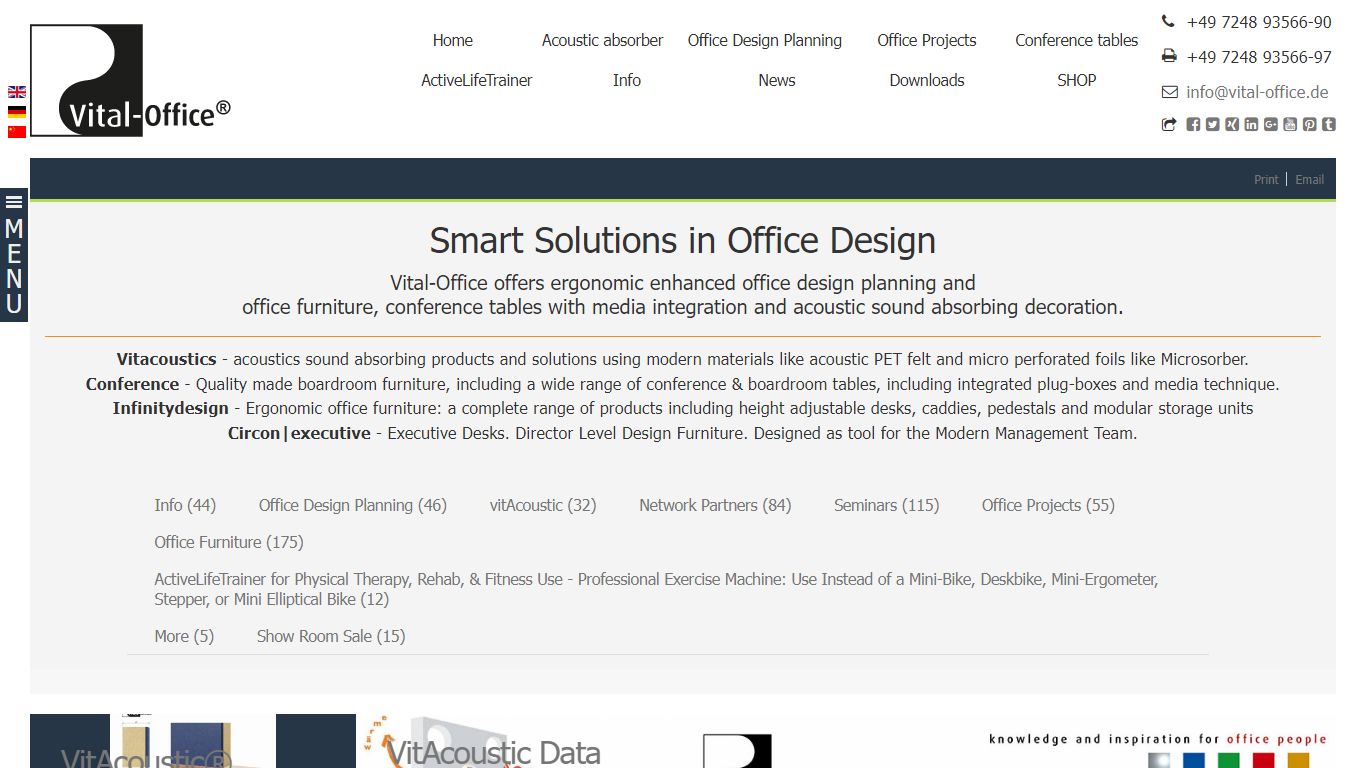Viewport: 1366px width, 768px height.
Task: Click the share arrow icon
Action: [x=1169, y=124]
